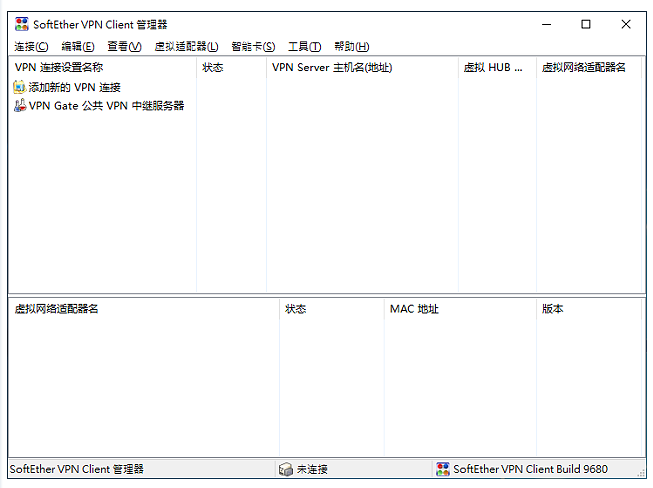The height and width of the screenshot is (488, 653).
Task: Click 未连接 status bar text
Action: pos(312,469)
